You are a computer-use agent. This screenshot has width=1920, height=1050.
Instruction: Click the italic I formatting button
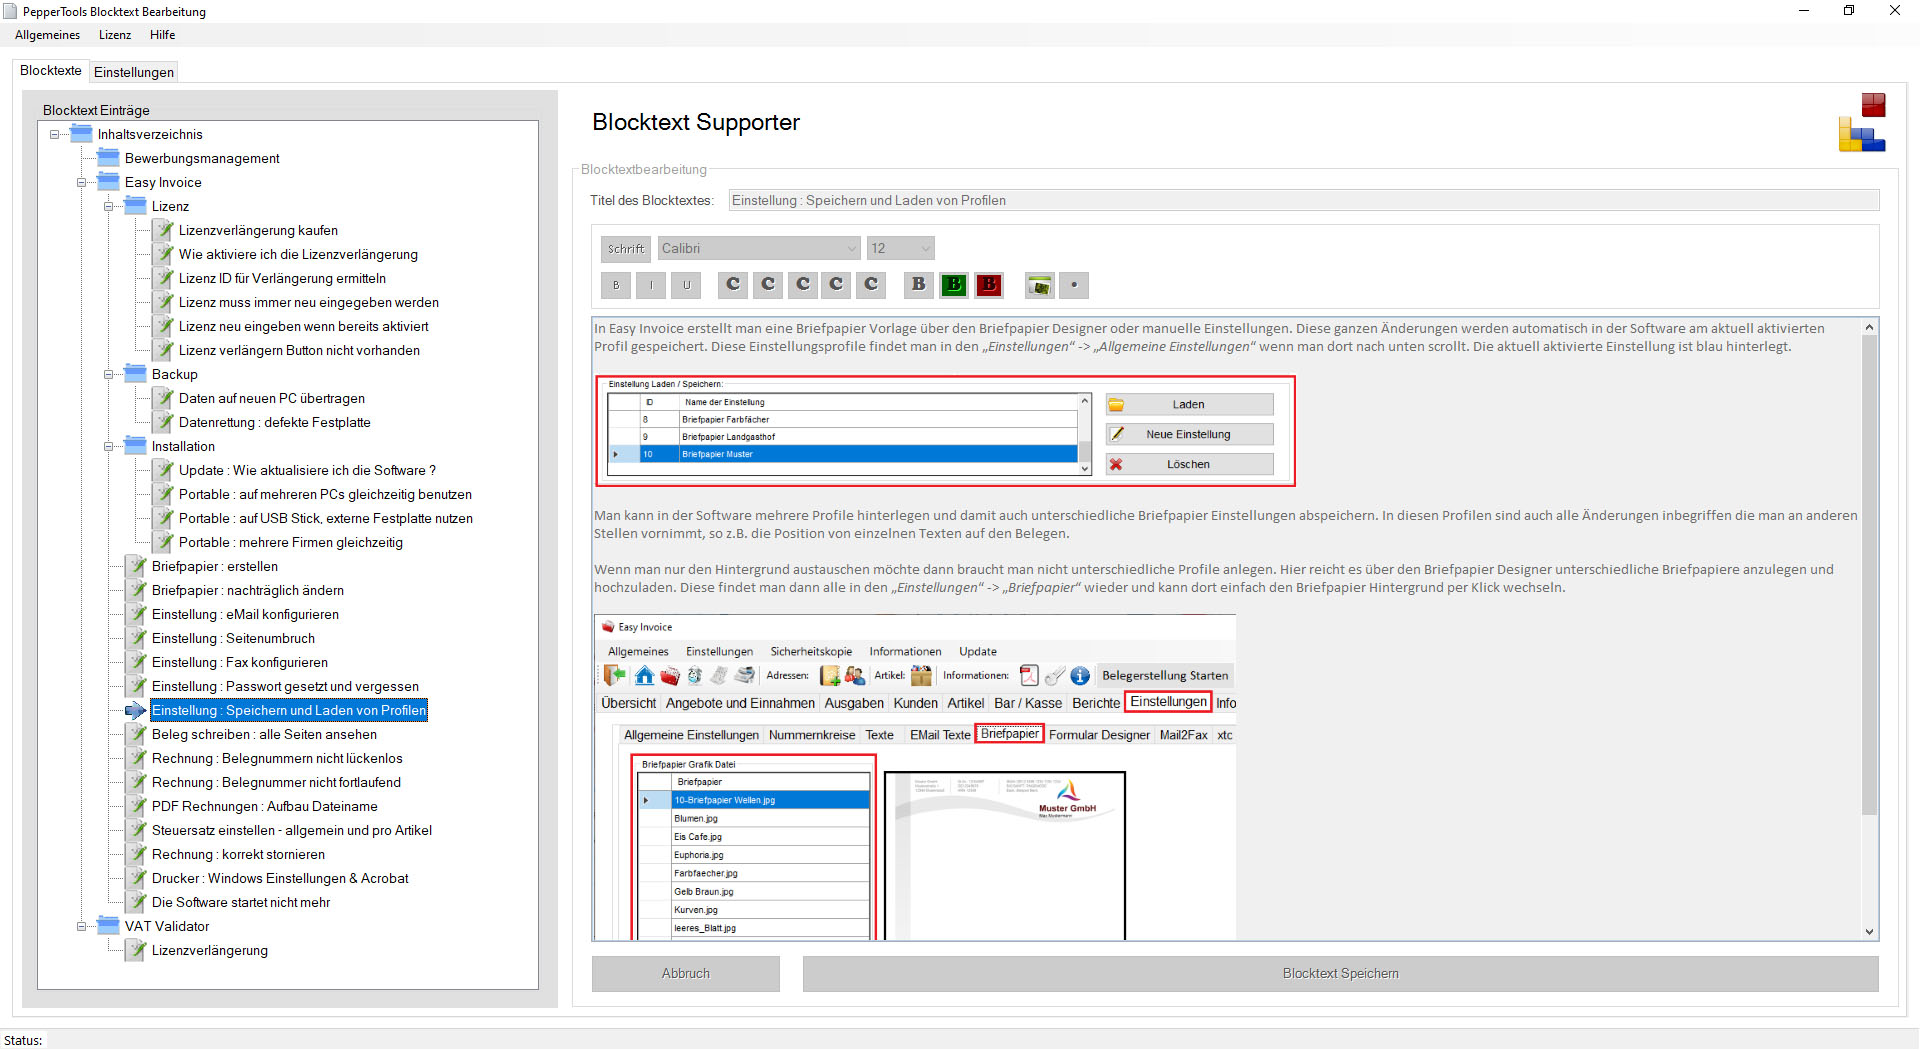tap(651, 285)
